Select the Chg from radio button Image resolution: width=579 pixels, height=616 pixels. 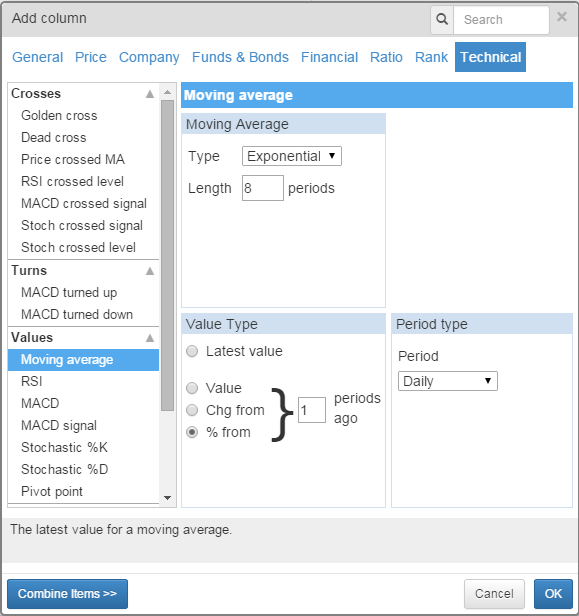192,410
